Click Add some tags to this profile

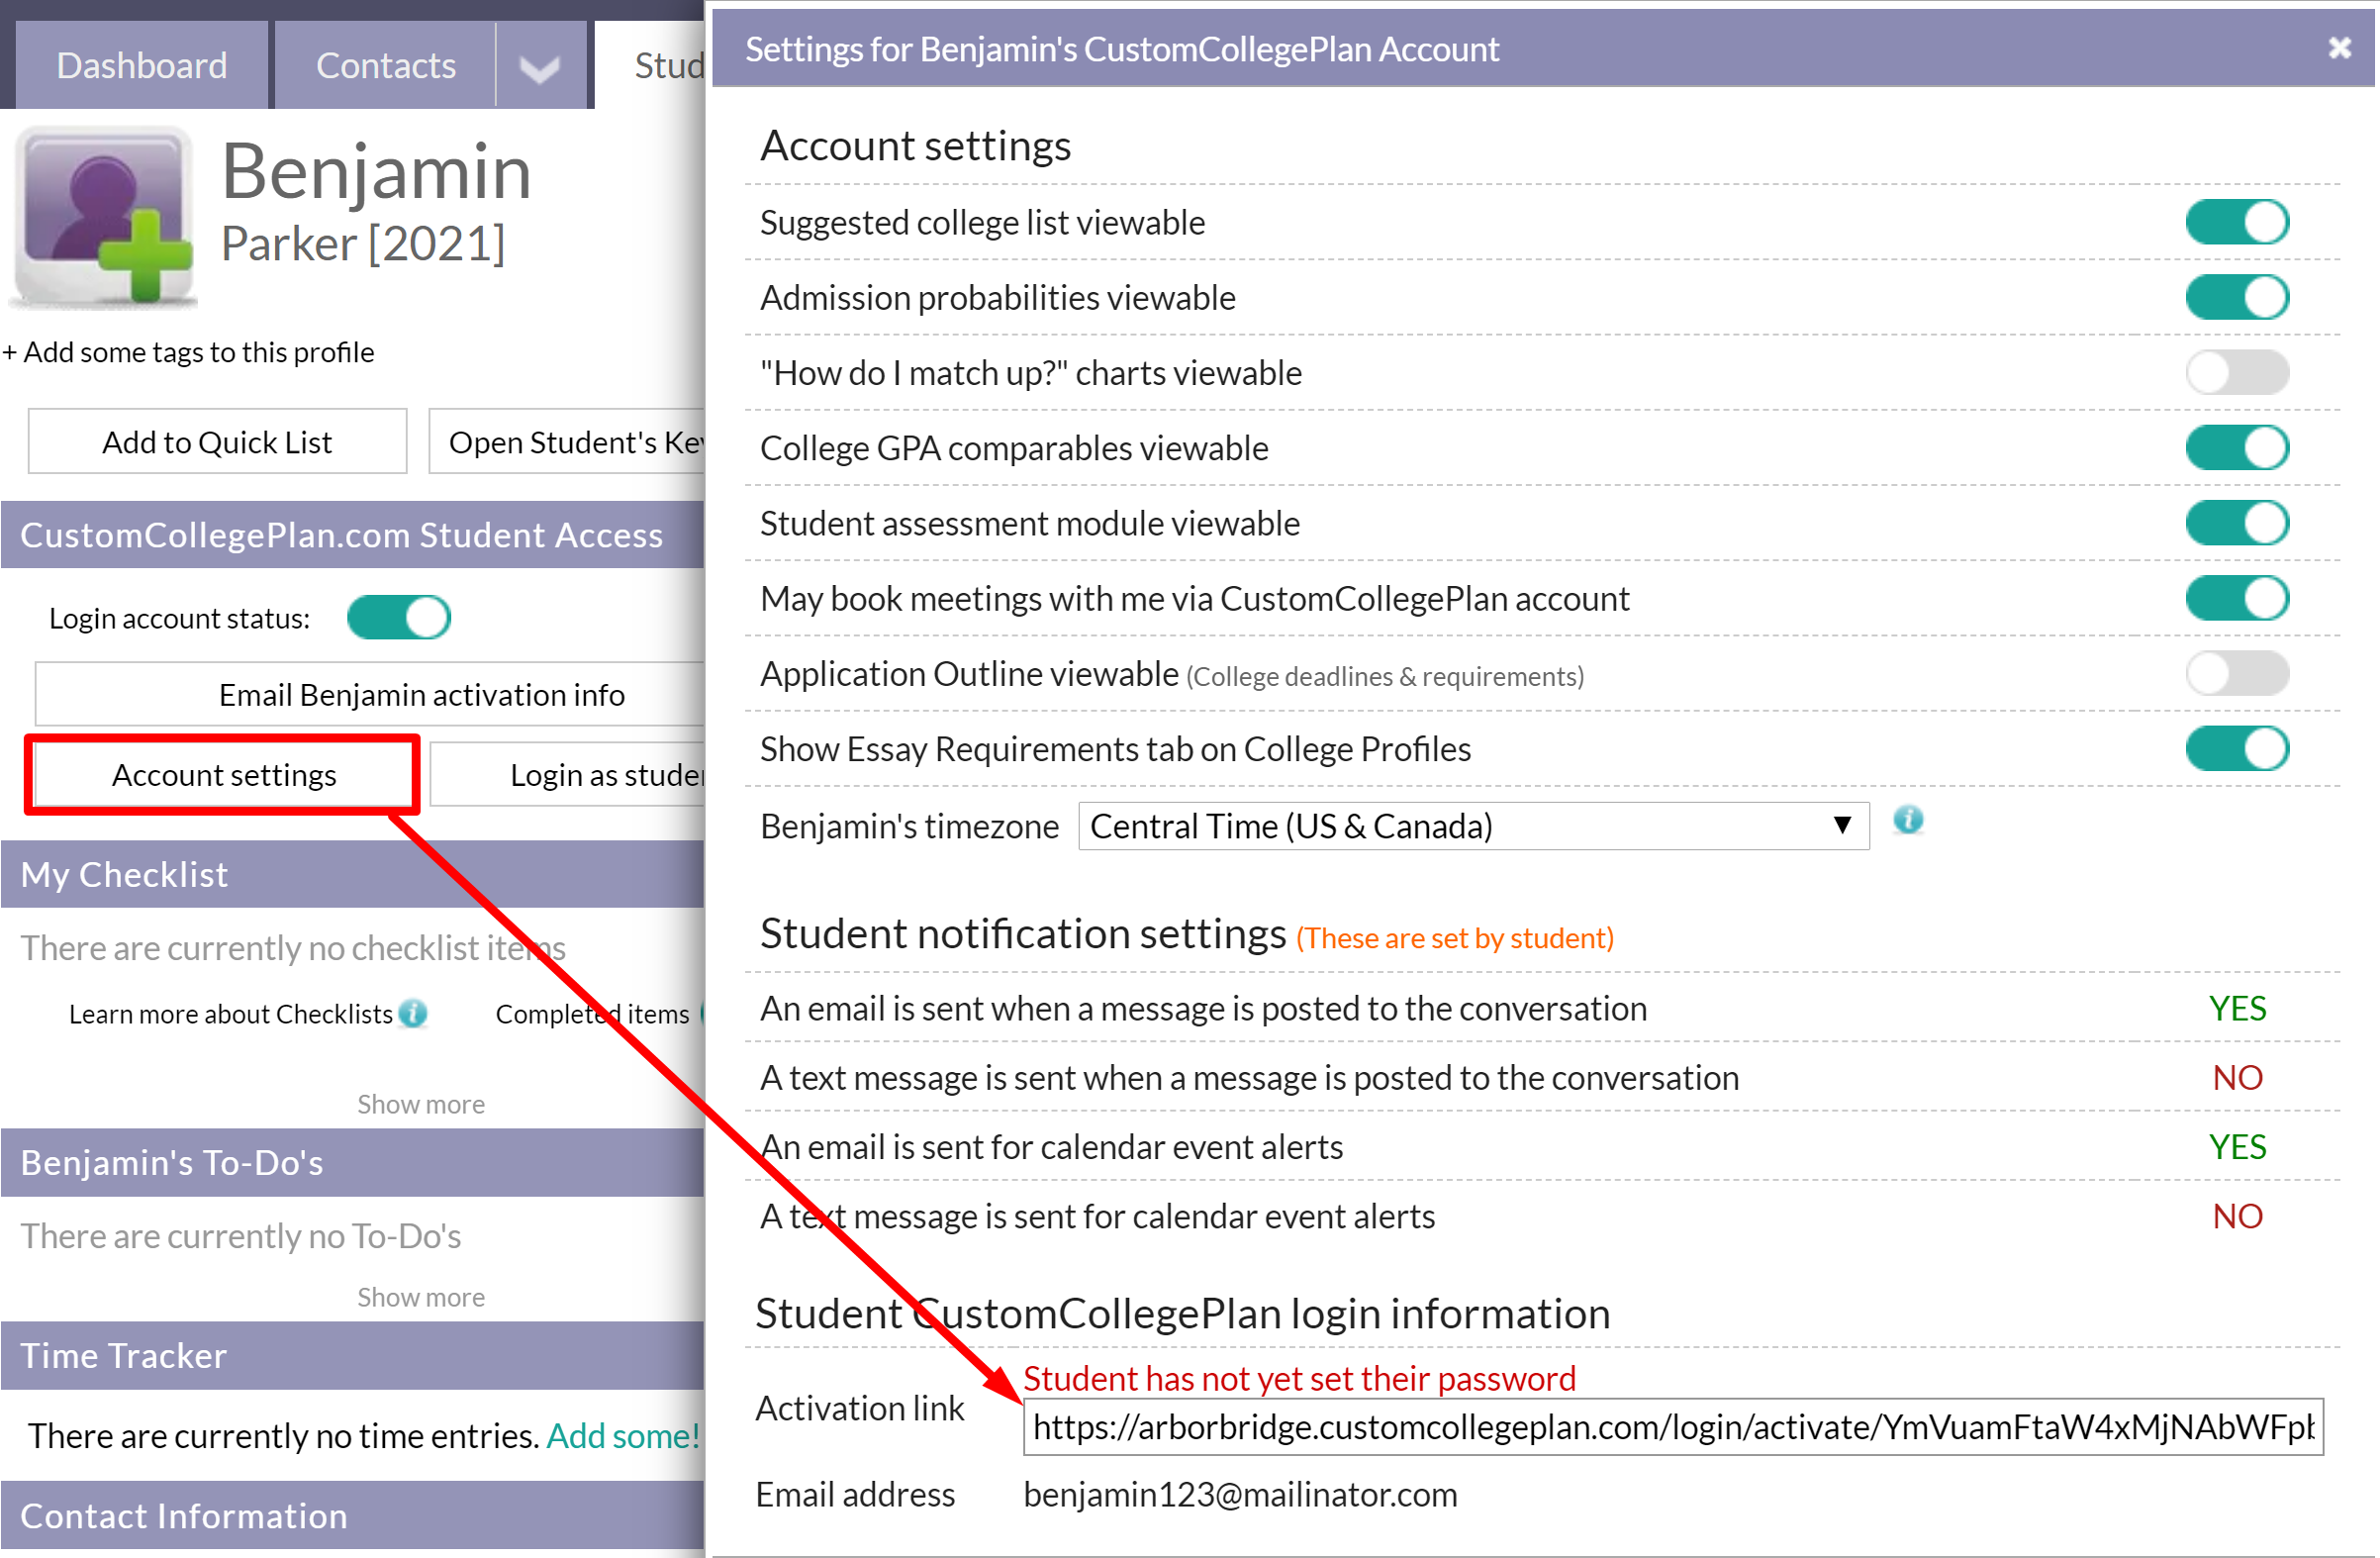(x=188, y=352)
